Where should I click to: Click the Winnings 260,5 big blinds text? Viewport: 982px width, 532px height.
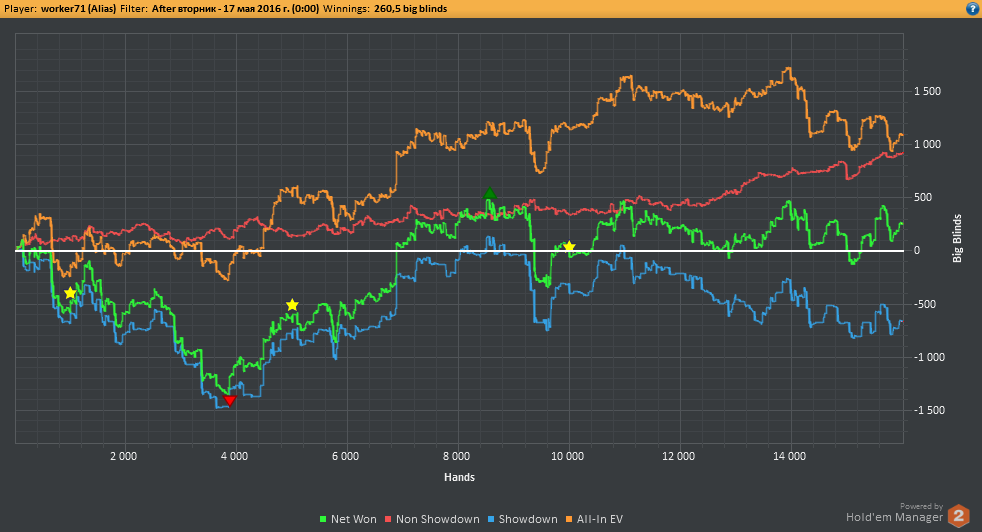point(385,9)
